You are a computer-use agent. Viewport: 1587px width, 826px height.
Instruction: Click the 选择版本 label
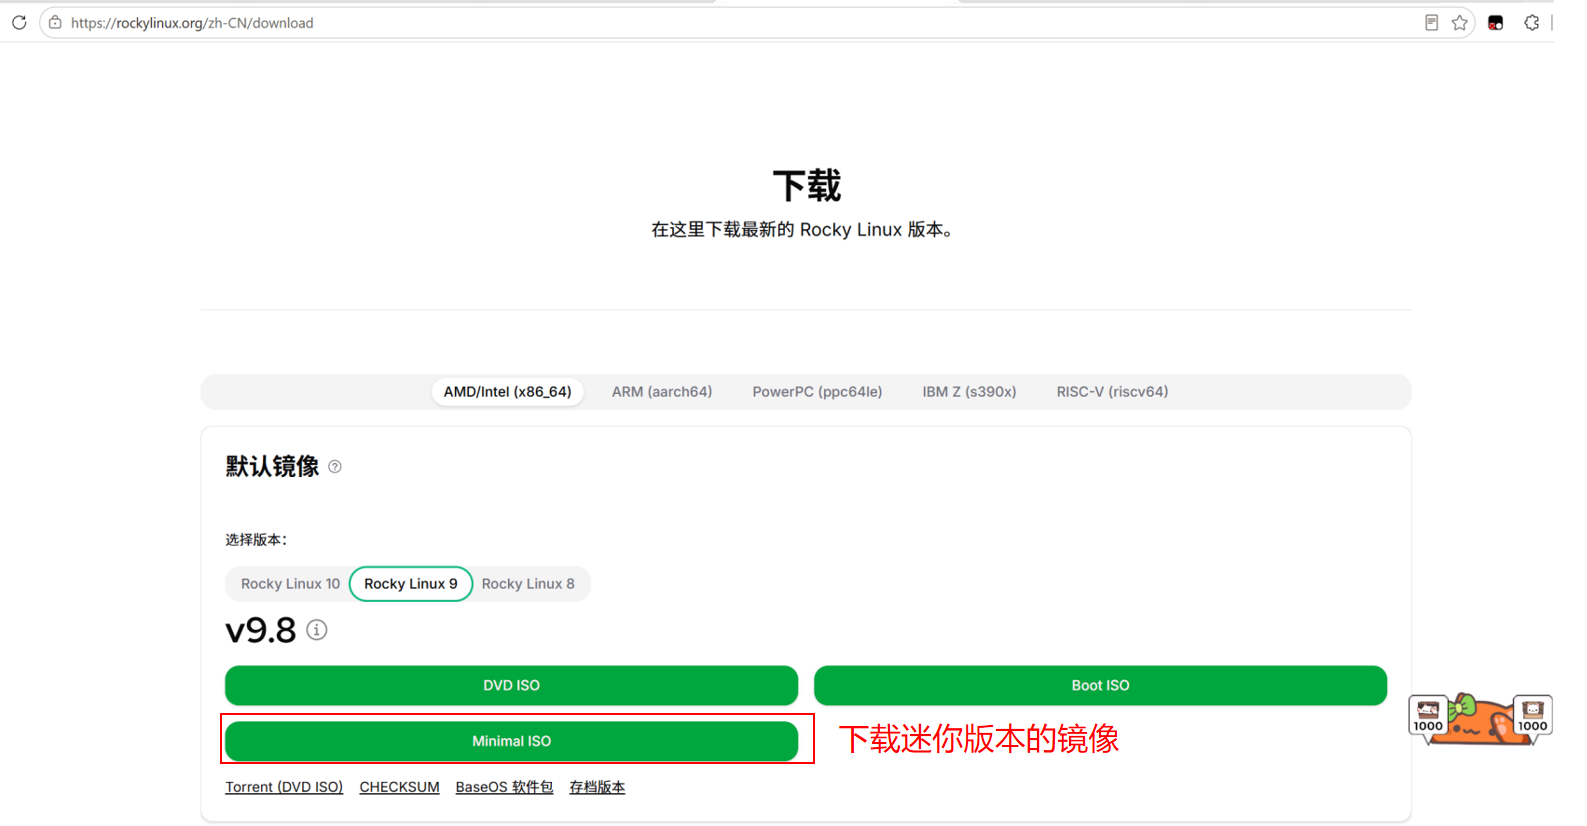(256, 540)
